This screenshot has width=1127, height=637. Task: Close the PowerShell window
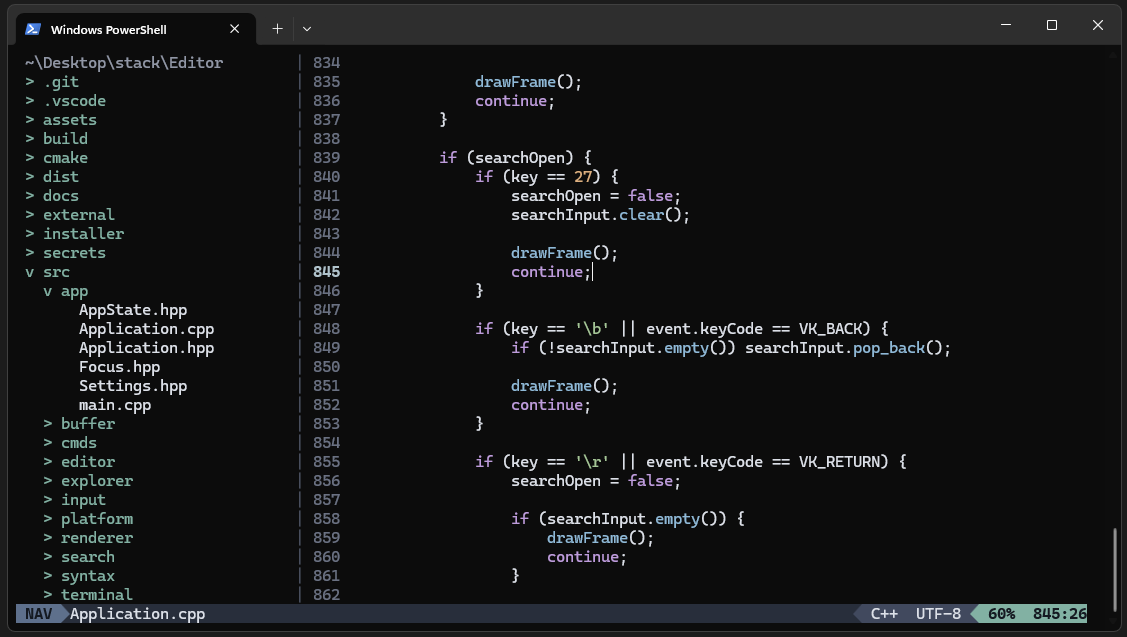pos(1098,25)
